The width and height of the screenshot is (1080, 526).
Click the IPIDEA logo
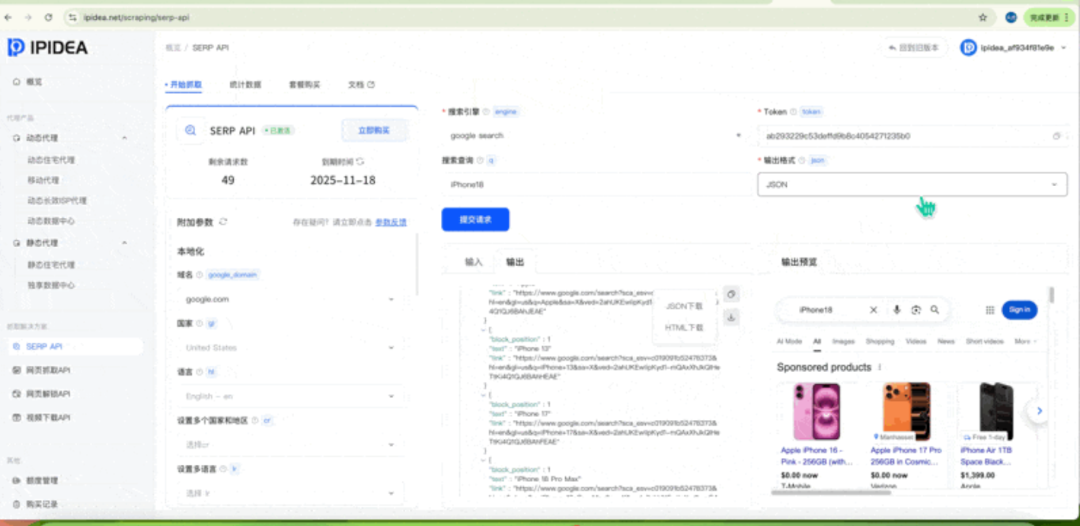tap(48, 48)
